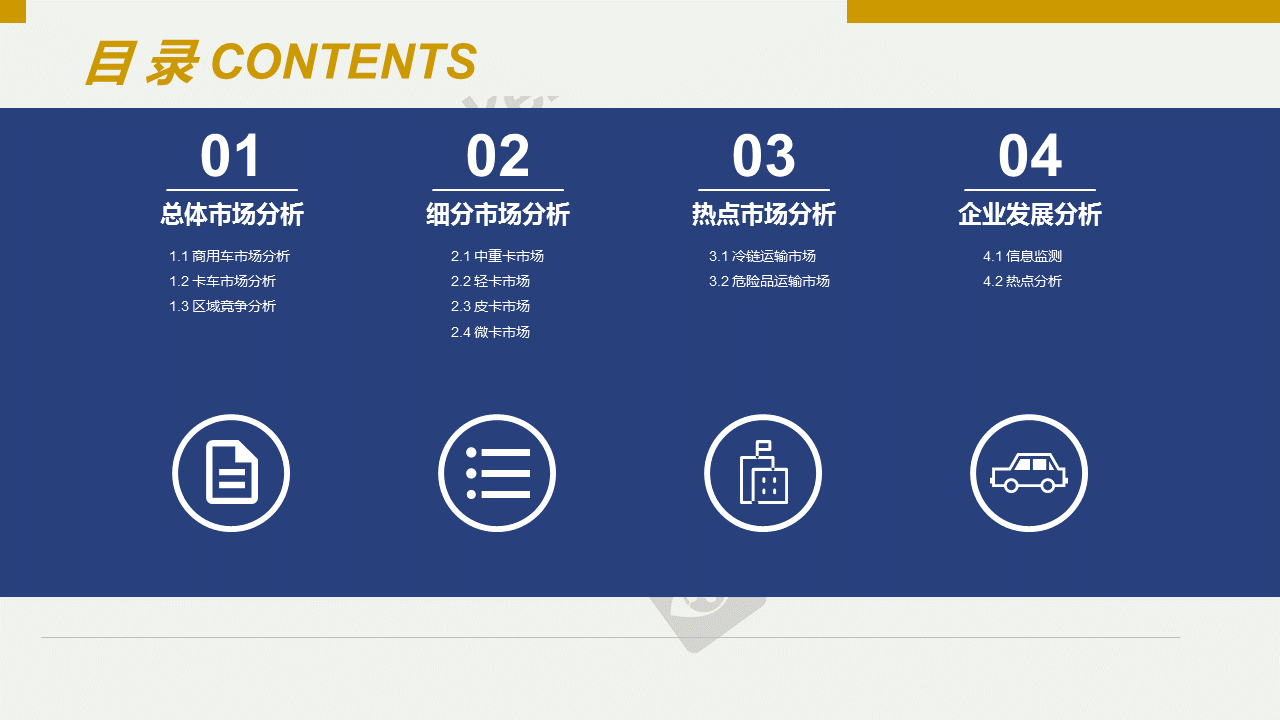Click item 3.1 冷链运输市场
1280x720 pixels.
(x=762, y=256)
